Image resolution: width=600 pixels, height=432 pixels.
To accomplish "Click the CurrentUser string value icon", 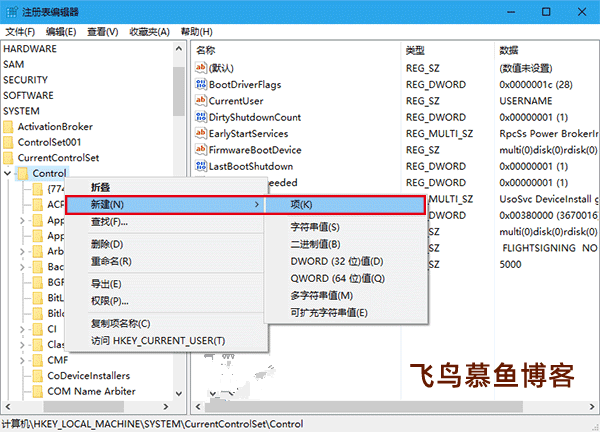I will click(x=201, y=101).
